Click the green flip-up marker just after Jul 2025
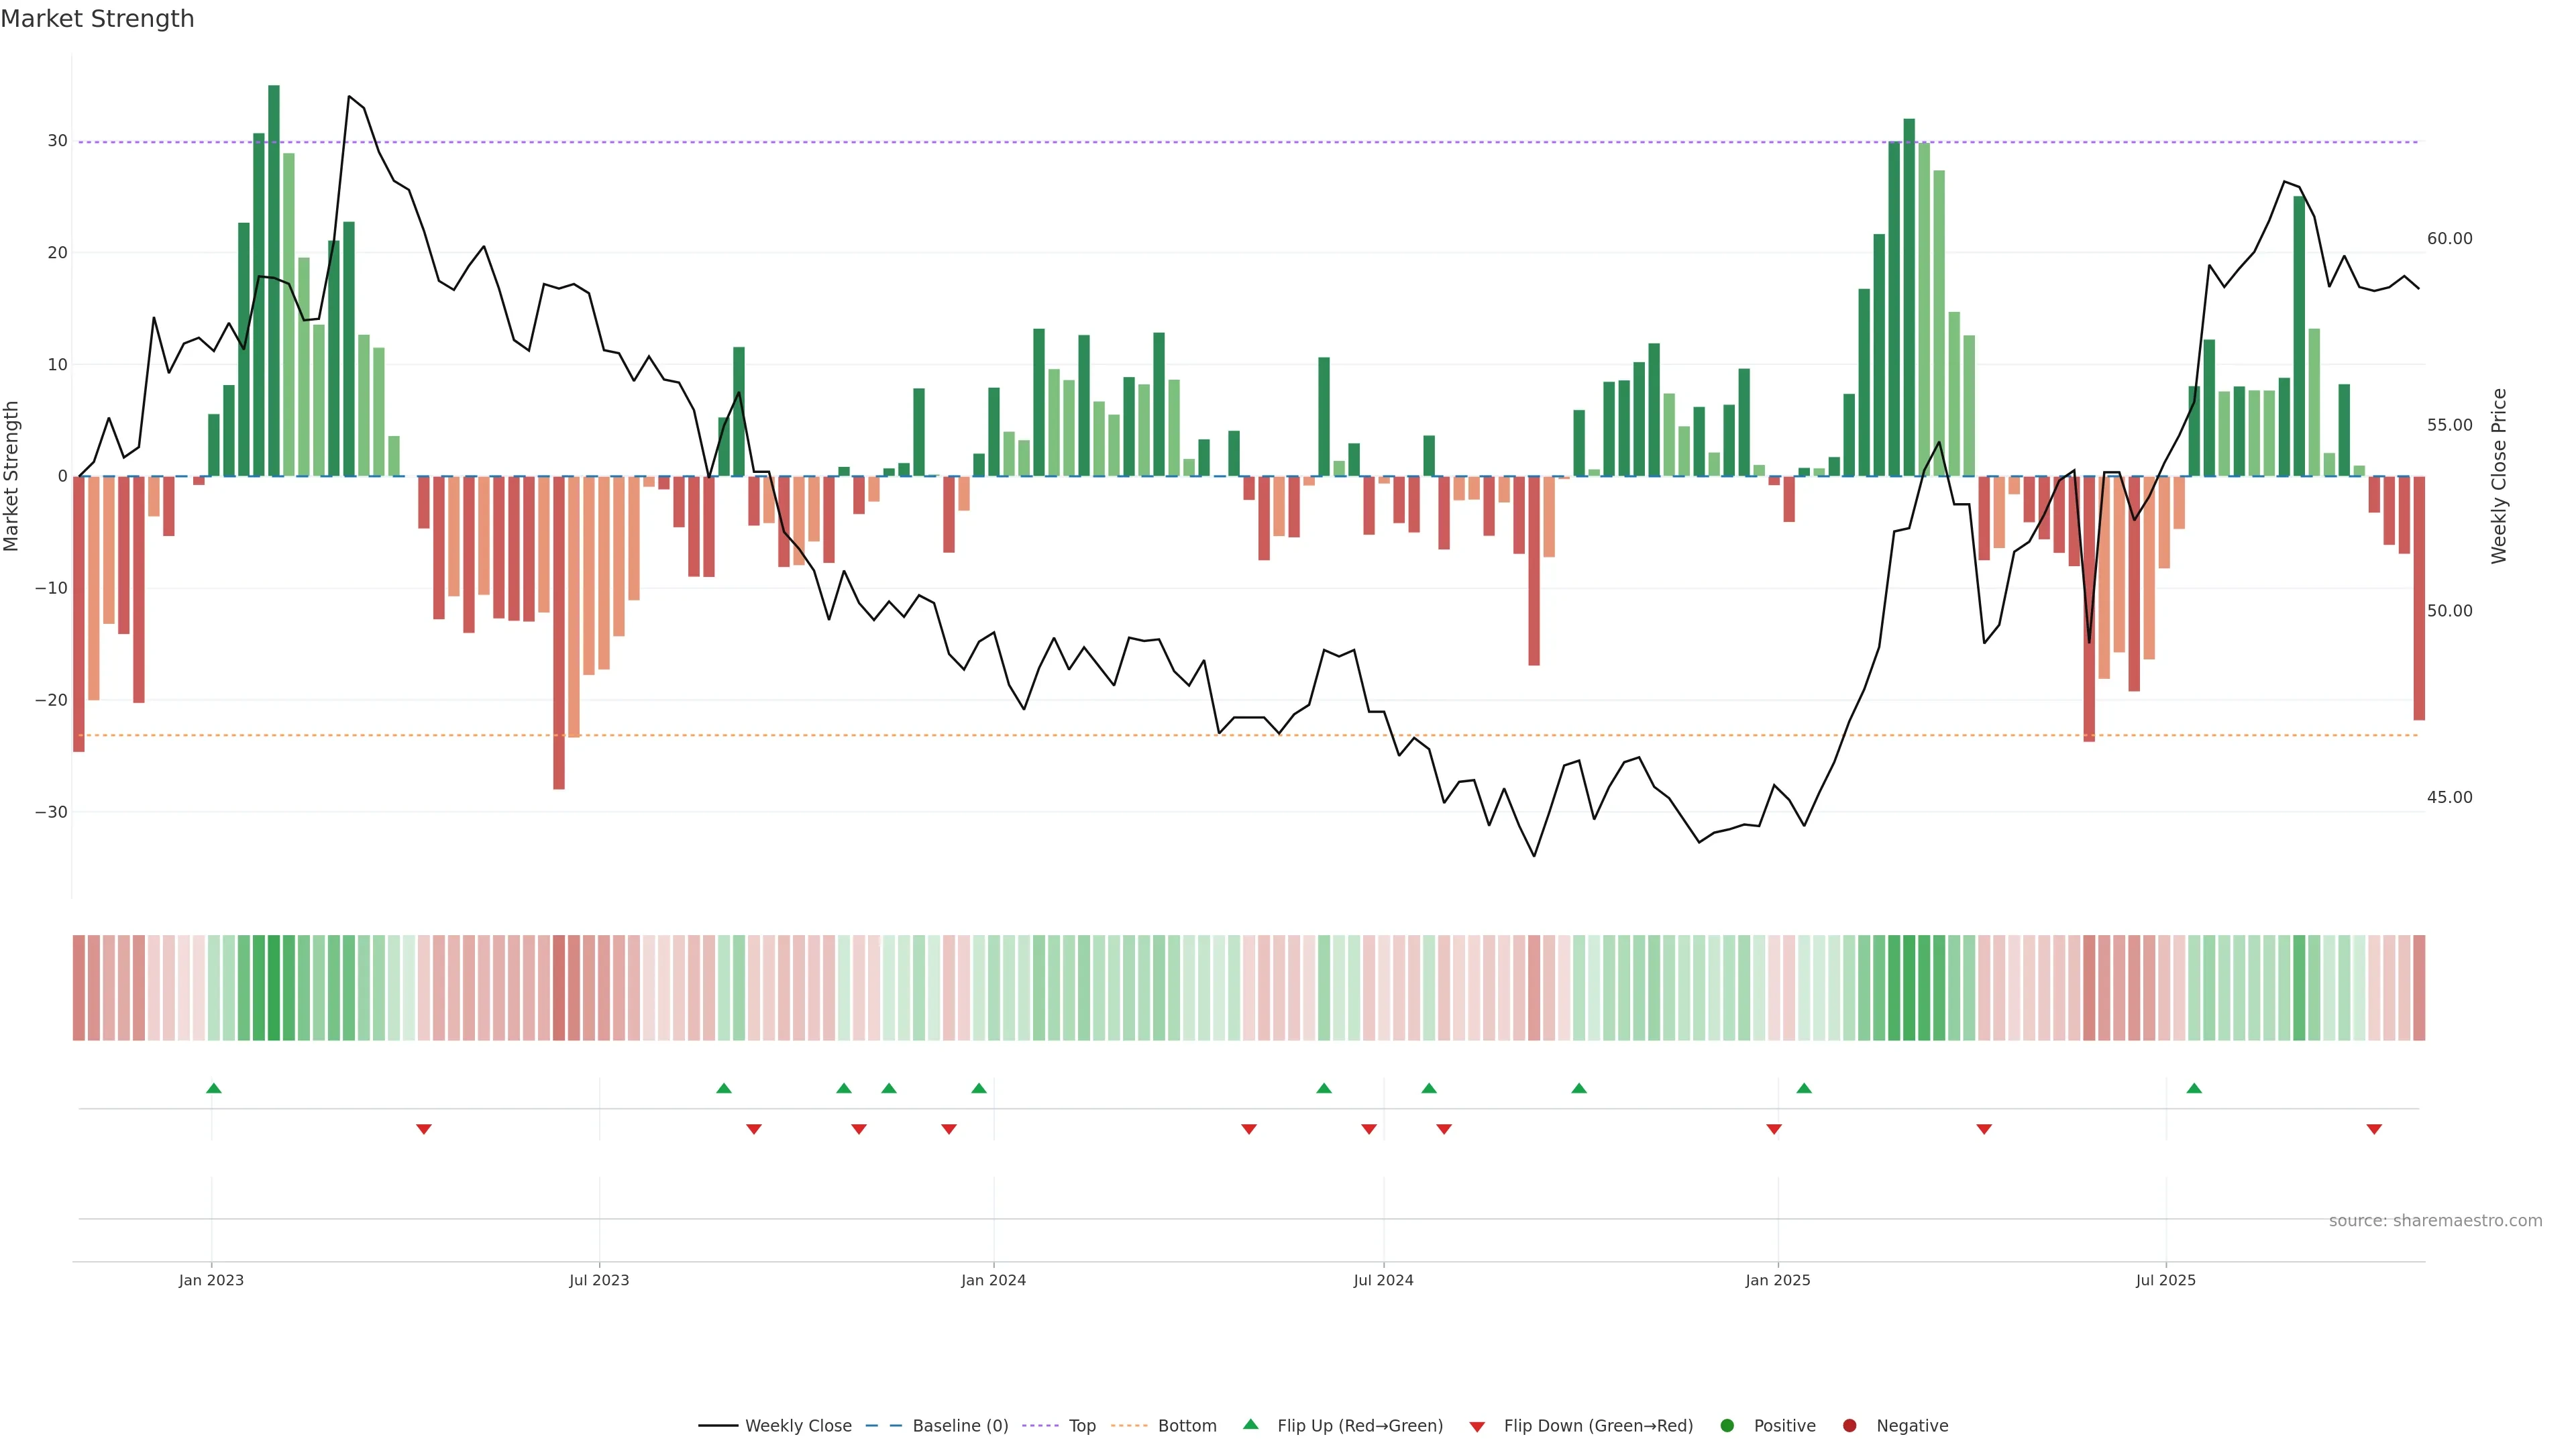The width and height of the screenshot is (2576, 1449). point(2194,1088)
